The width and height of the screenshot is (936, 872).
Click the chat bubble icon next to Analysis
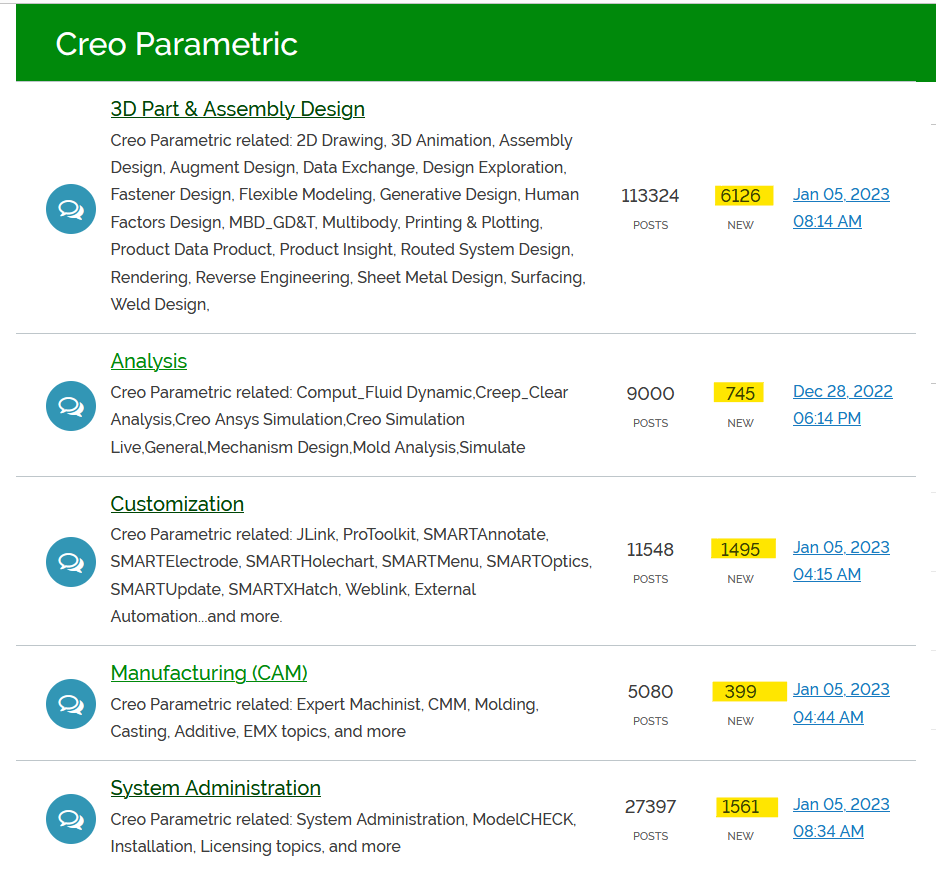click(71, 406)
